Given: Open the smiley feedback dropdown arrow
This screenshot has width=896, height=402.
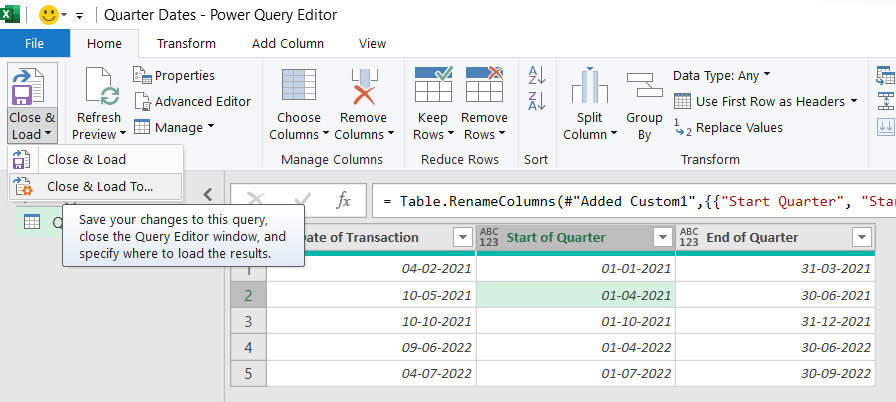Looking at the screenshot, I should point(64,15).
